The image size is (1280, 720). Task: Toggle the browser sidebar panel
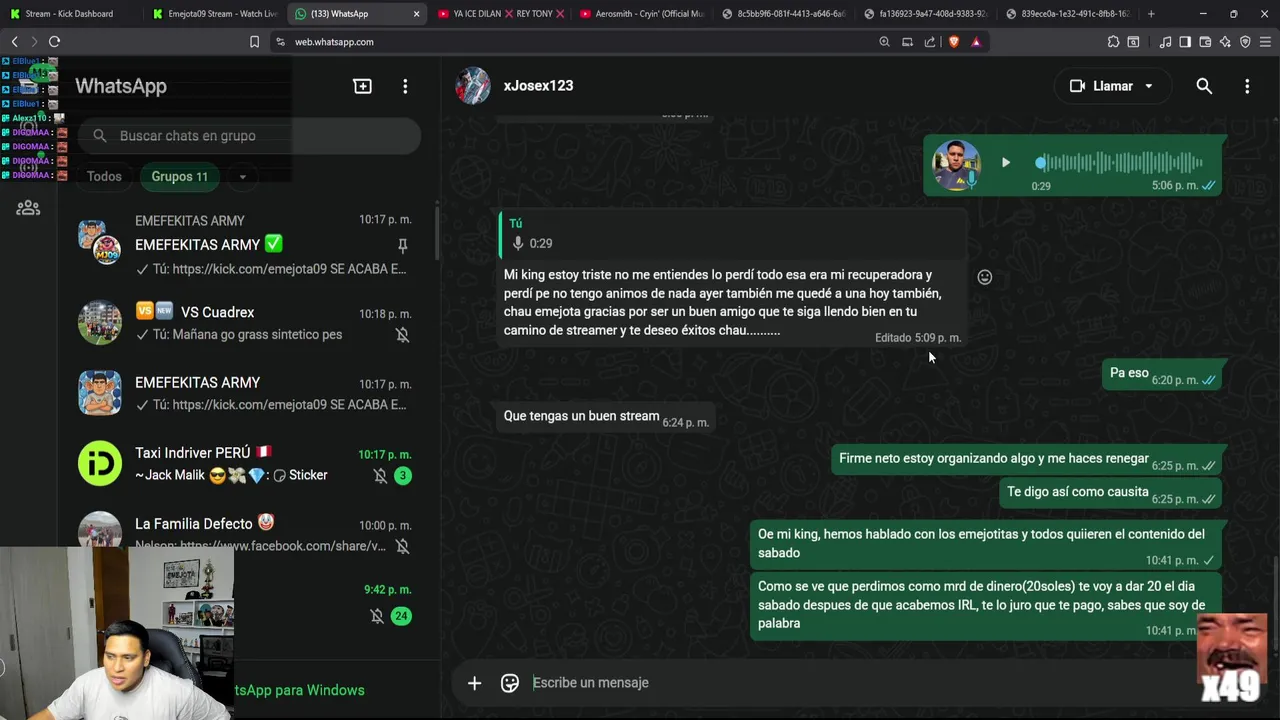click(1185, 42)
